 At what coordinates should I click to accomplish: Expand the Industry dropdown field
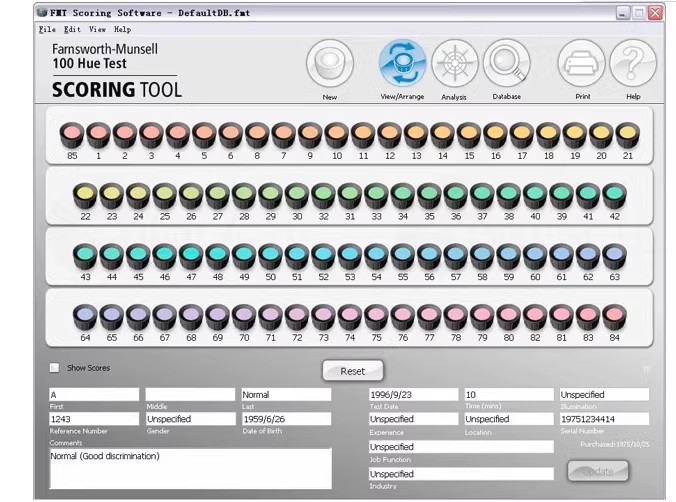pos(460,474)
